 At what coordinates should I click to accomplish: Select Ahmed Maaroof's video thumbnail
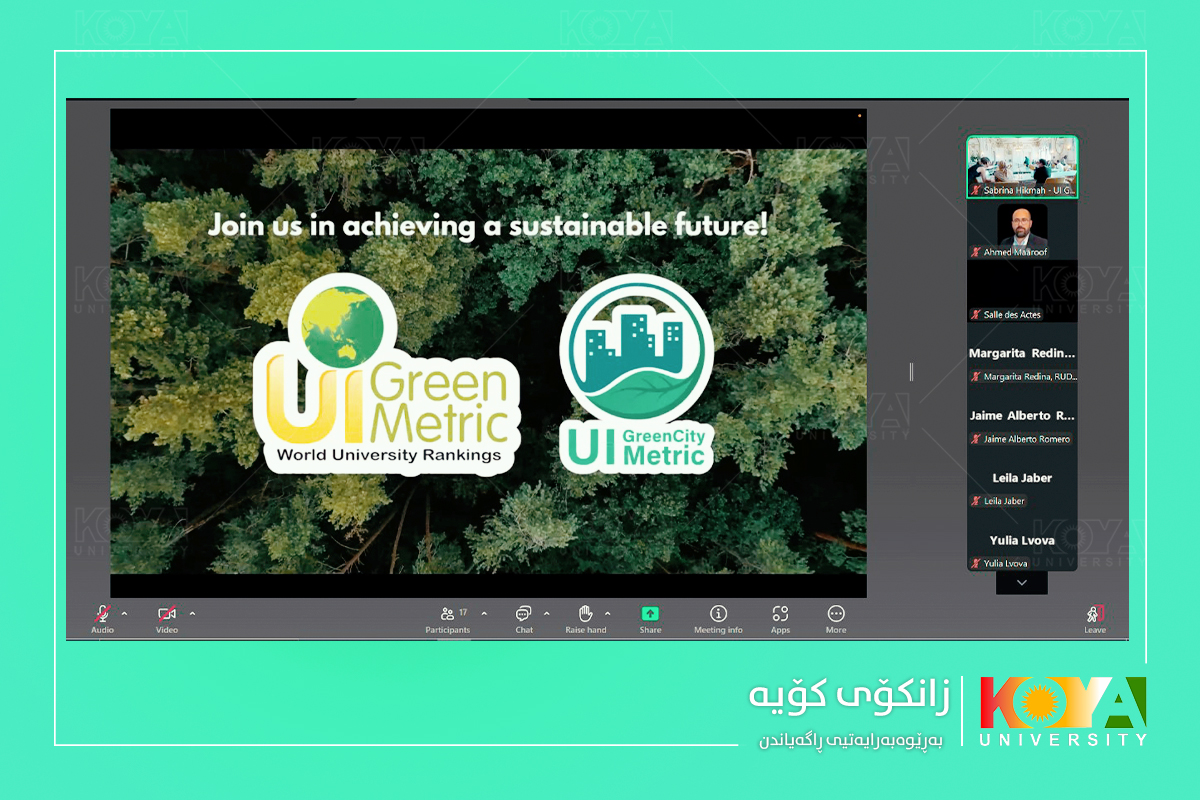click(x=1022, y=230)
